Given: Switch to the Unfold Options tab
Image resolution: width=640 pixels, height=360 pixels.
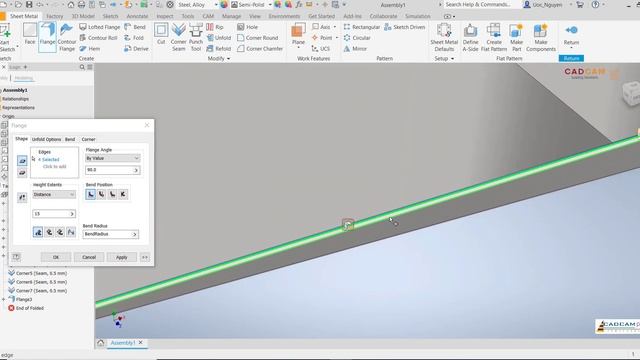Looking at the screenshot, I should [x=47, y=139].
